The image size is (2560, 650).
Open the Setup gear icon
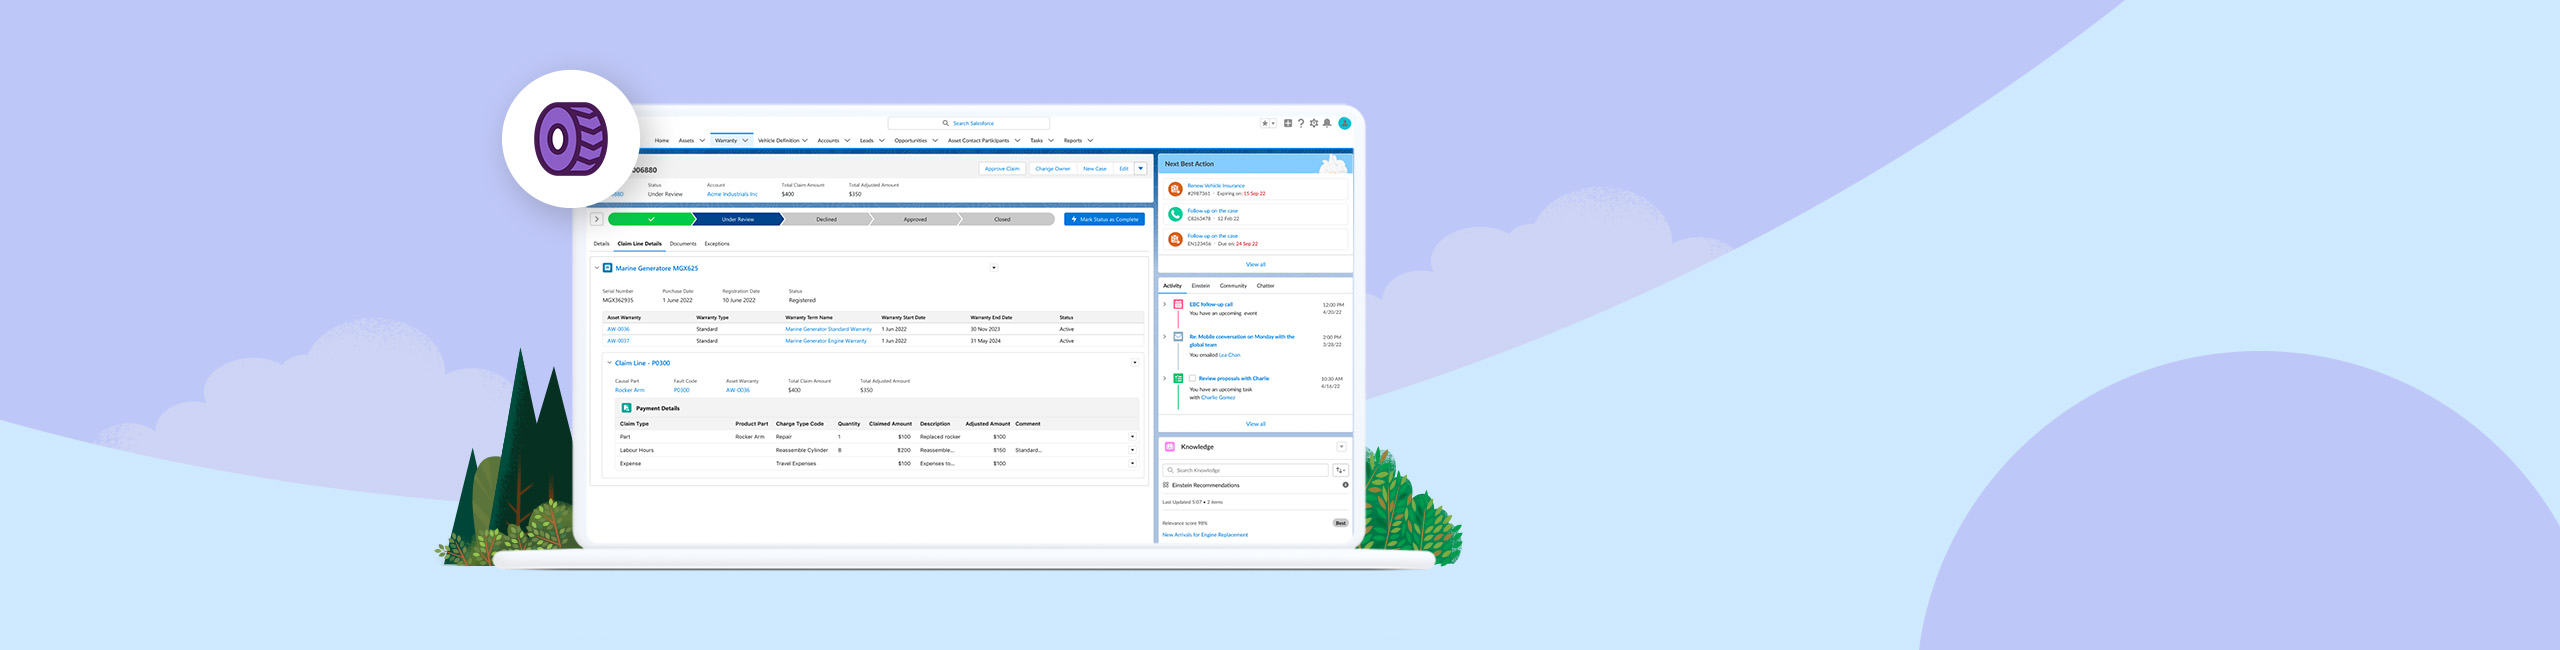click(1314, 123)
